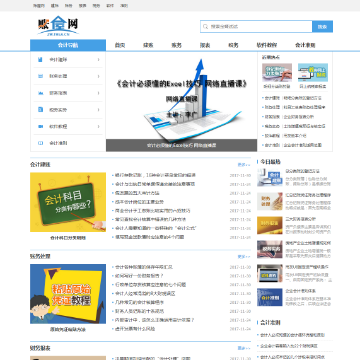Viewport: 360px width, 360px height.
Task: Open 税务实务 thumbnail in 今日推荐
Action: click(270, 249)
